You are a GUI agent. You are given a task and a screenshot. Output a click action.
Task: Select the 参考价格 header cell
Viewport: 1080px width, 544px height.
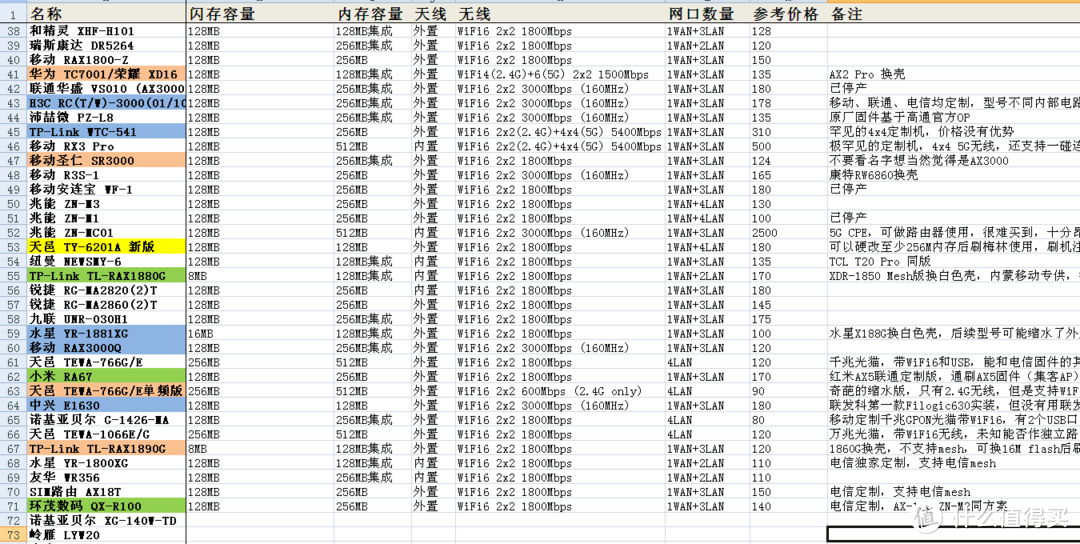pyautogui.click(x=789, y=14)
